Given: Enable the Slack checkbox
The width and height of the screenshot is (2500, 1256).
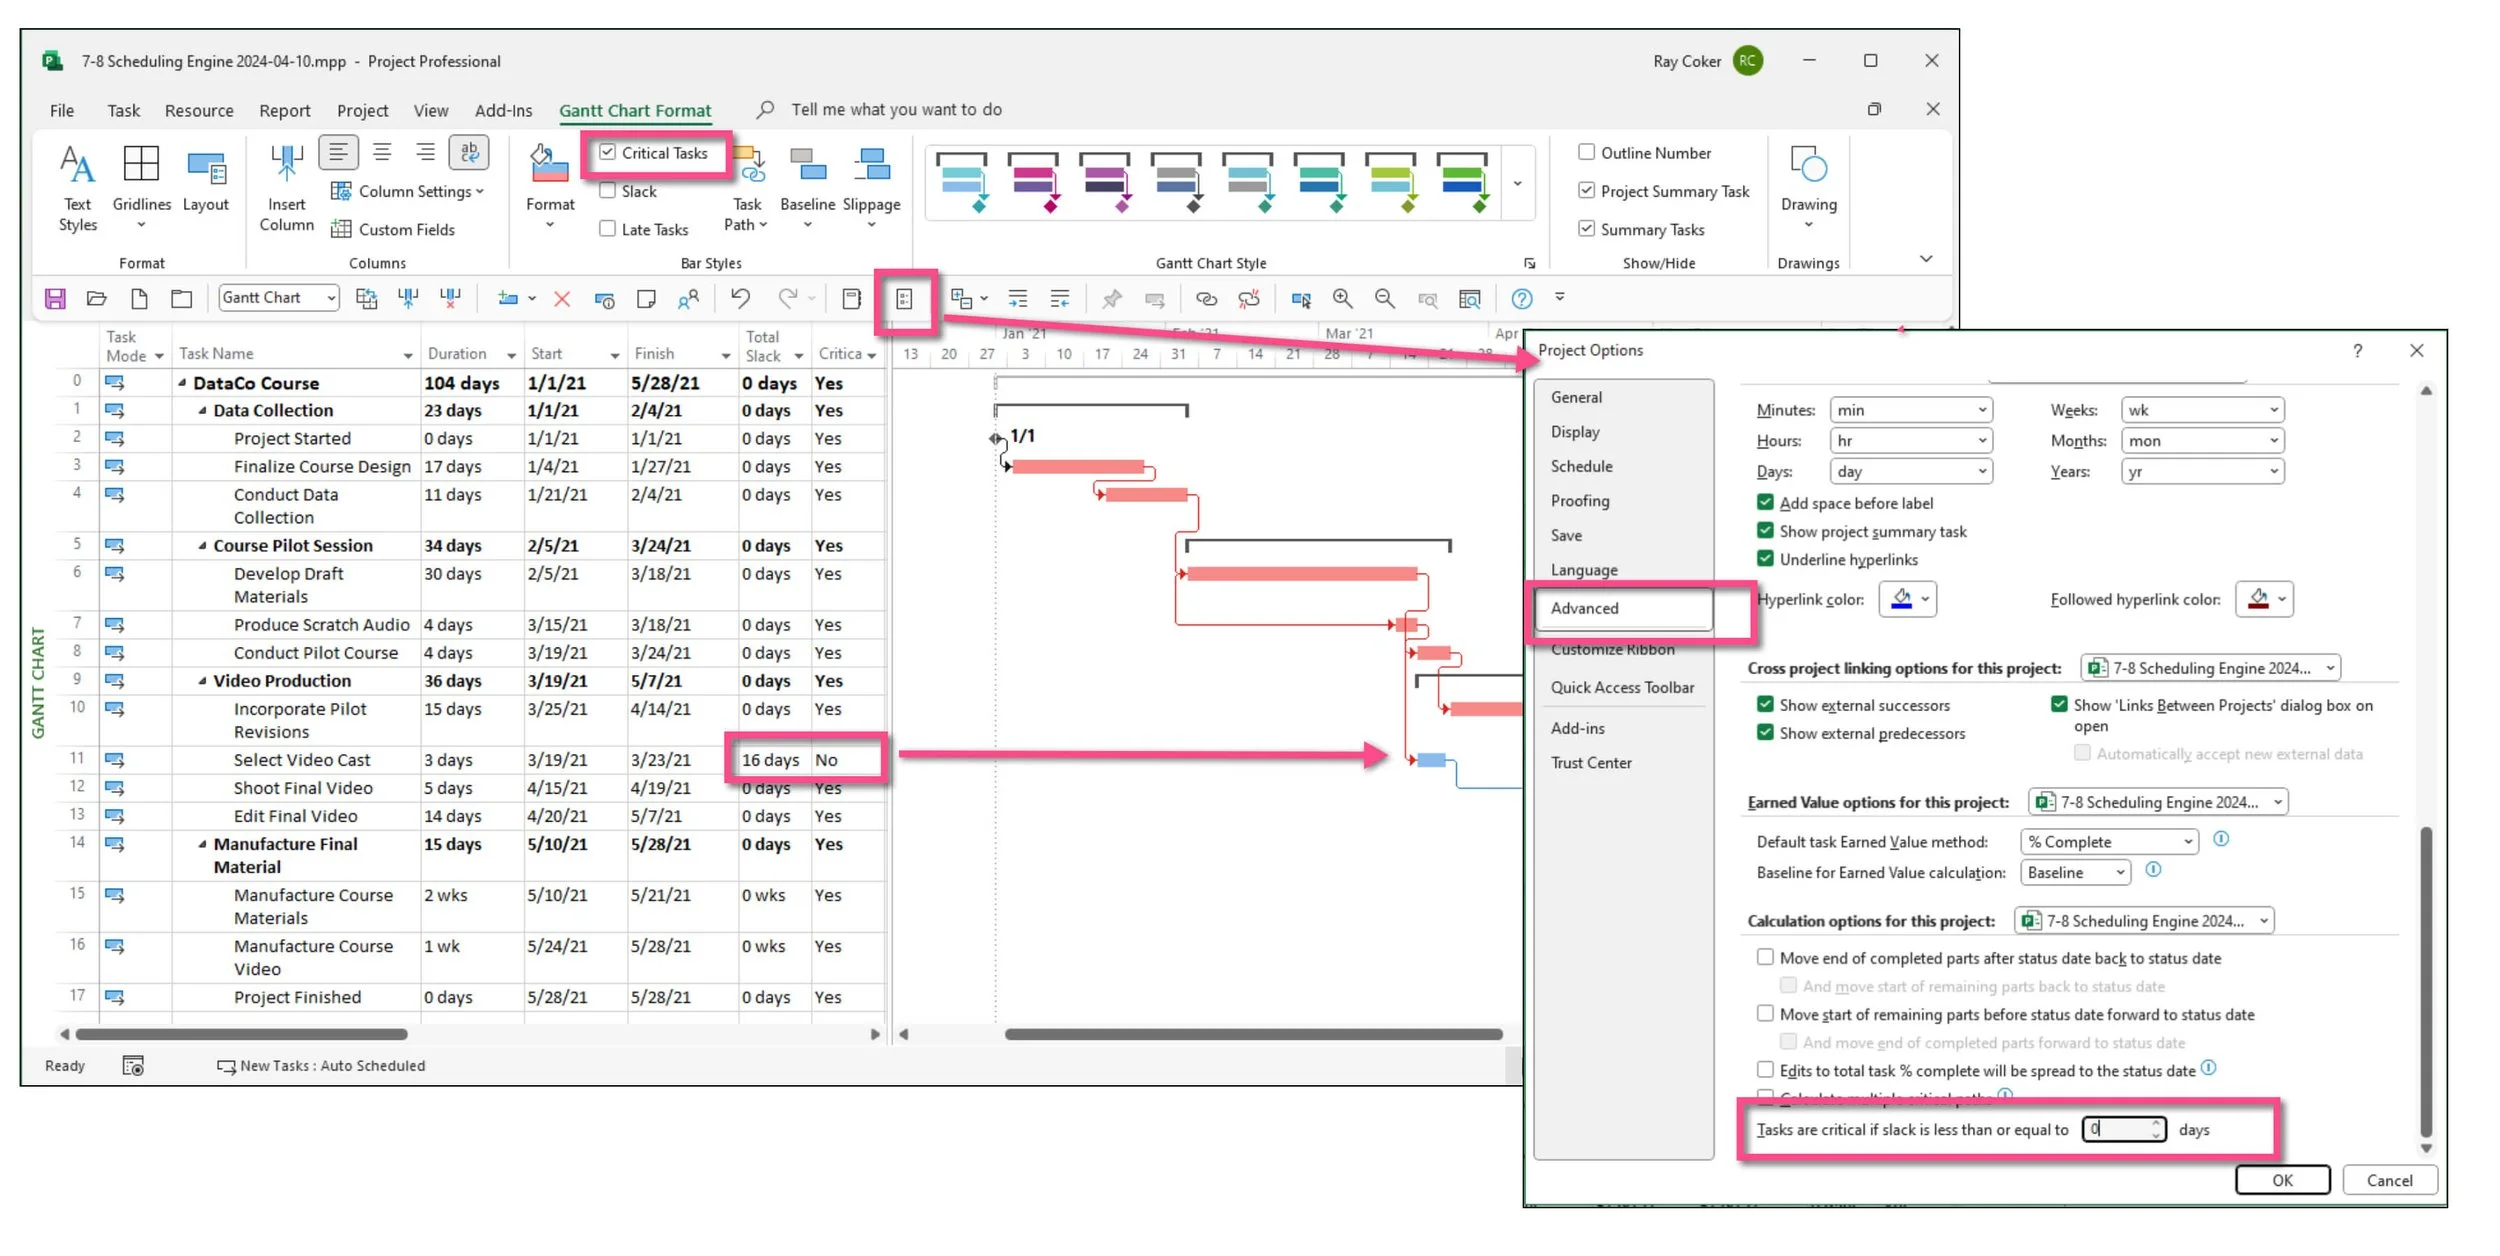Looking at the screenshot, I should (x=607, y=191).
